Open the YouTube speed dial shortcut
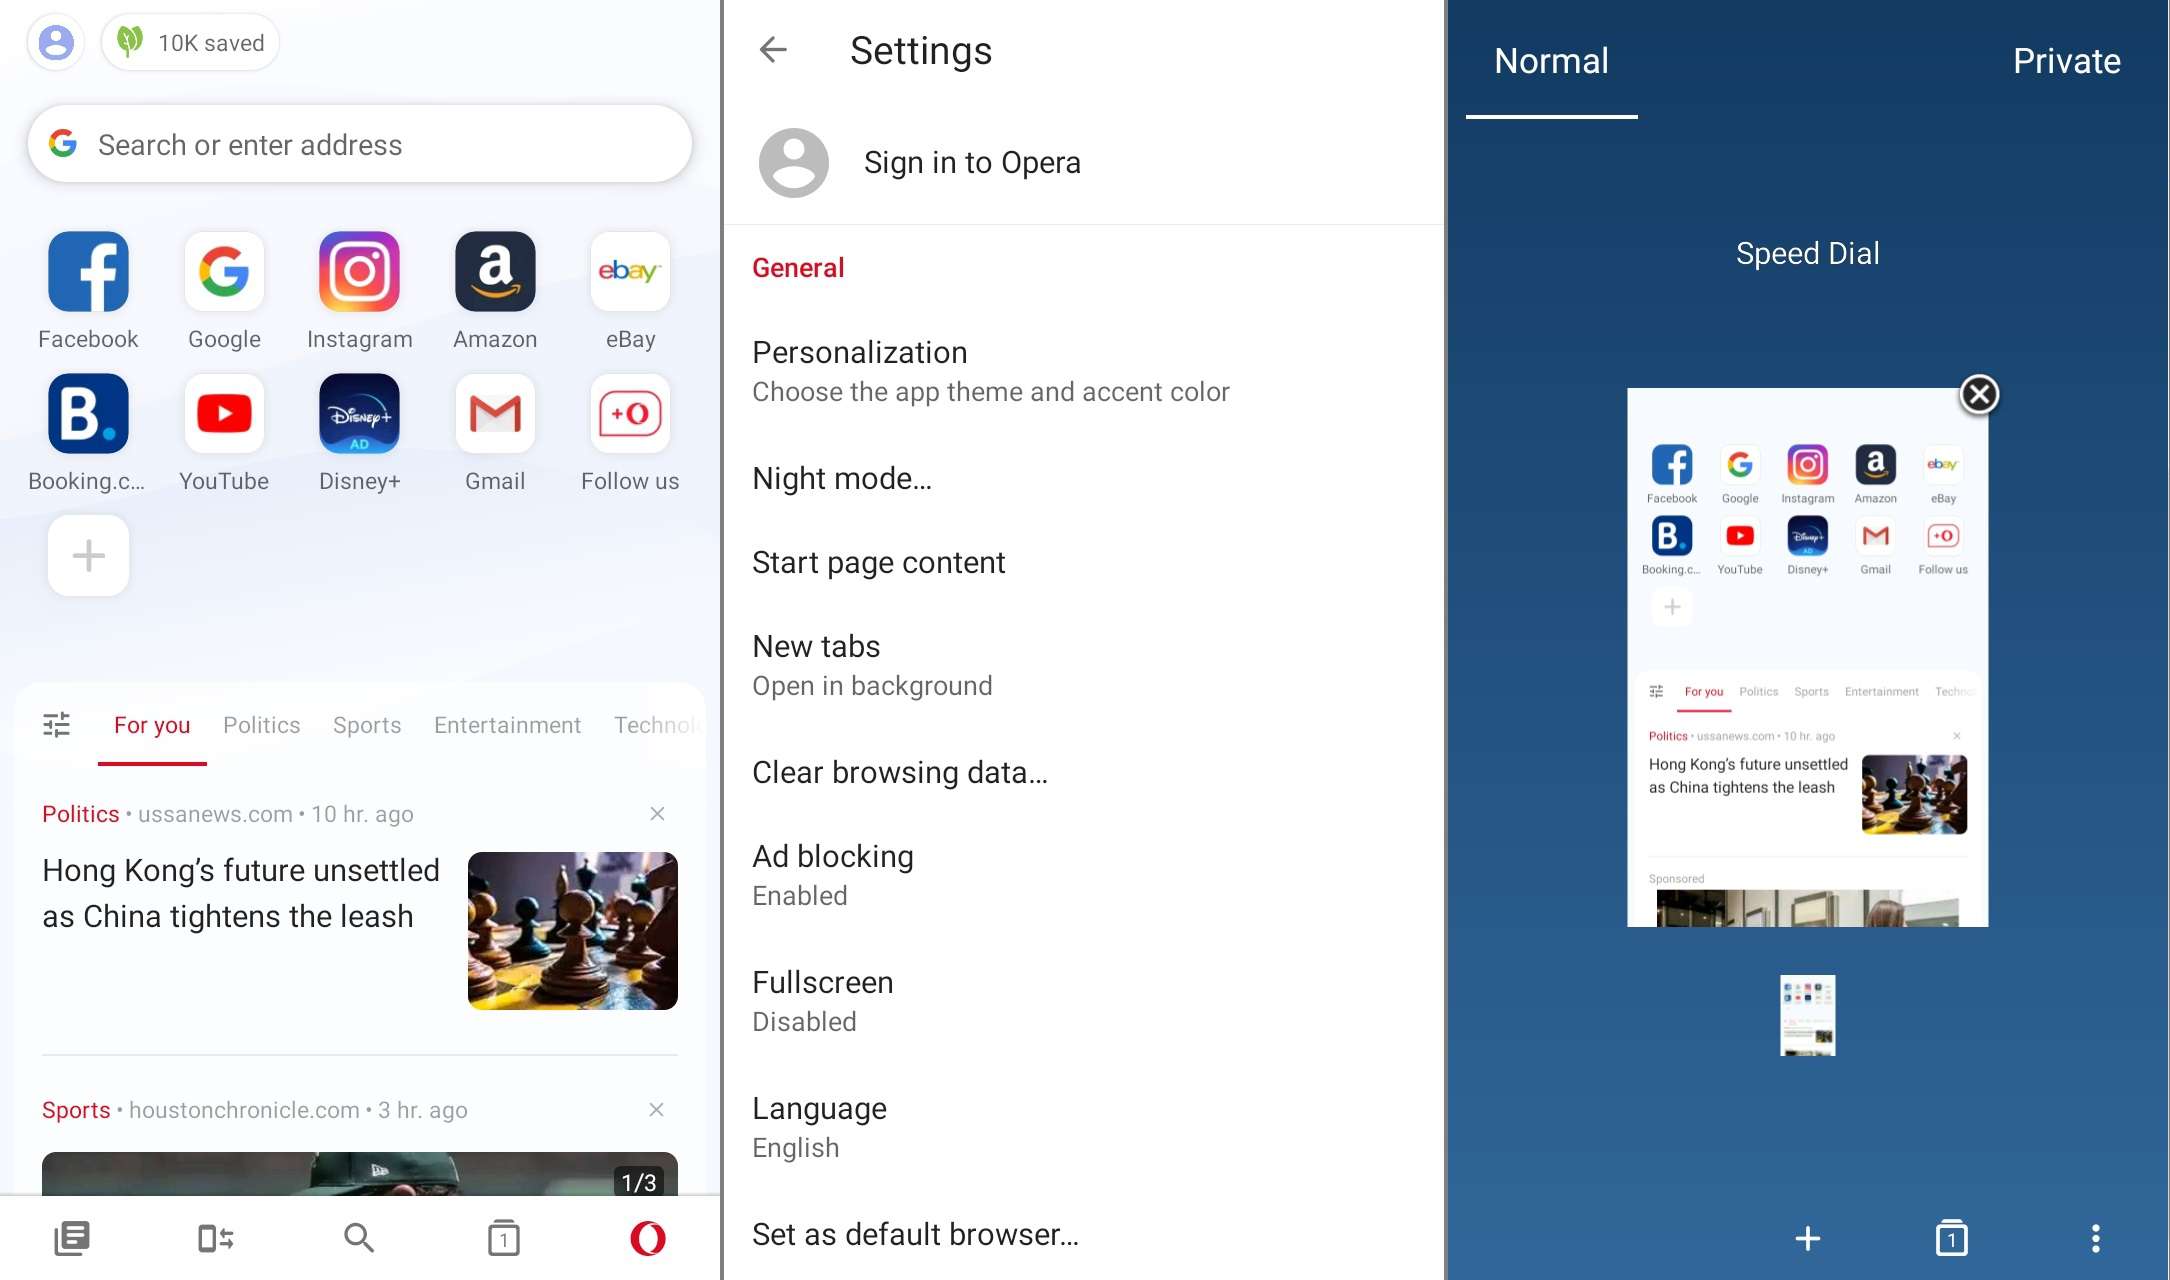 pyautogui.click(x=224, y=432)
